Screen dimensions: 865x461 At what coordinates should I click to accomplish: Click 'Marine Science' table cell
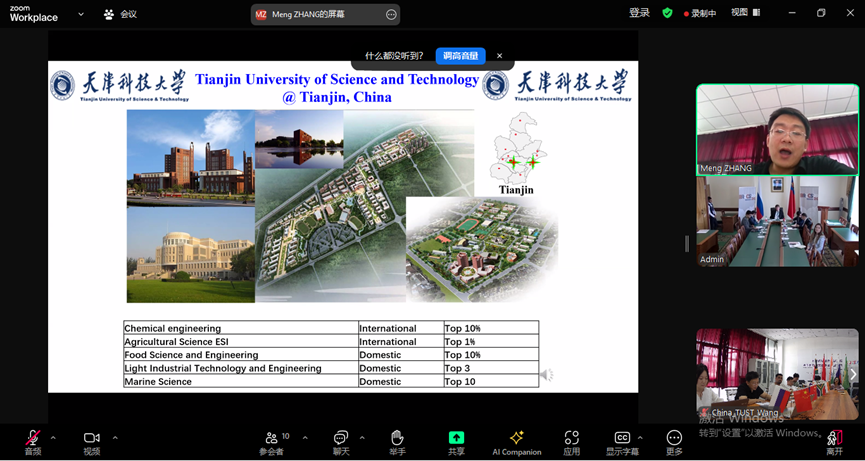click(241, 381)
